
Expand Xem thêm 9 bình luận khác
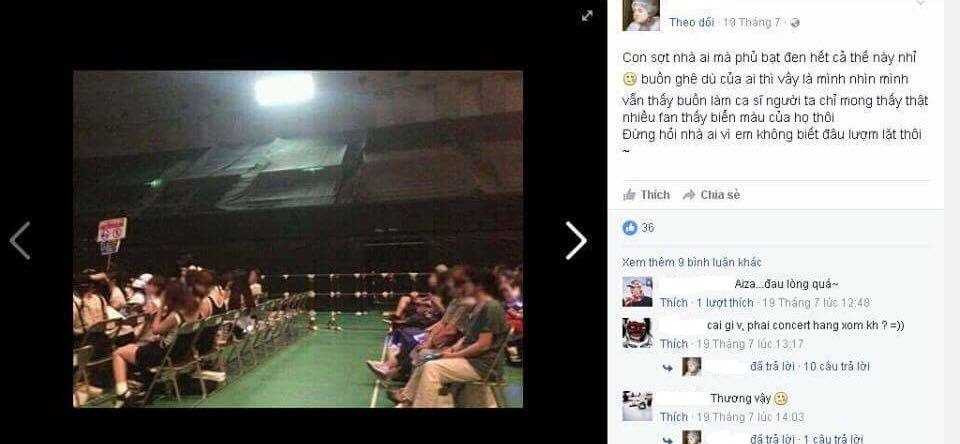point(692,262)
